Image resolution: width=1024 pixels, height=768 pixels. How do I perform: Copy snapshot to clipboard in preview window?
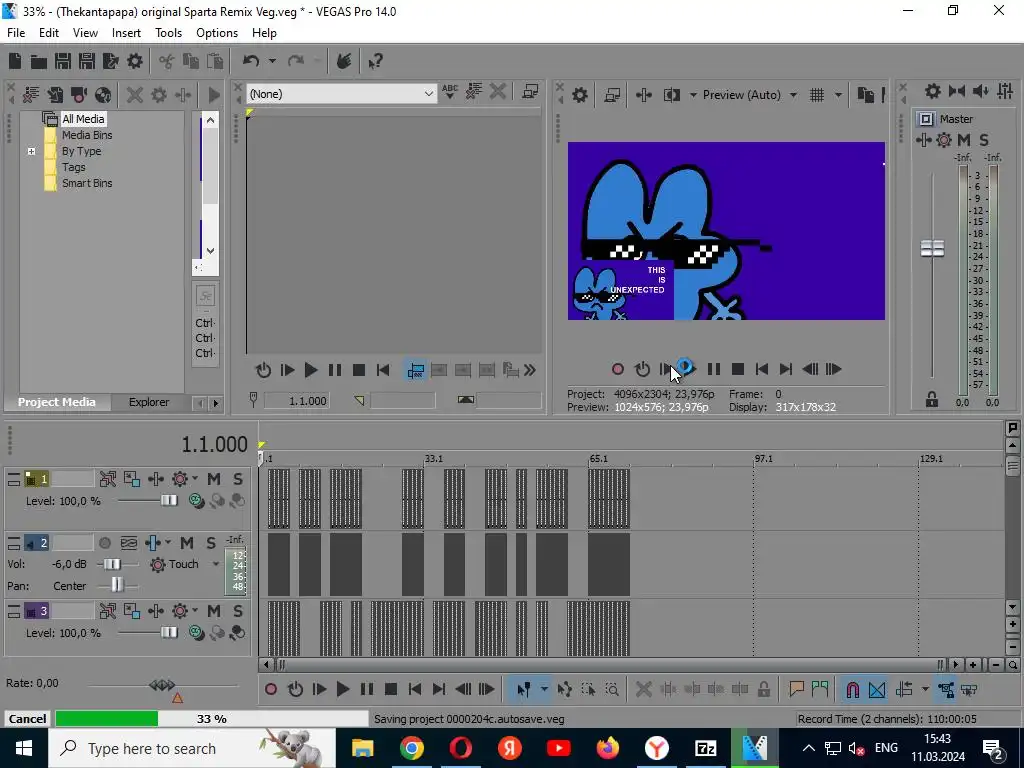coord(865,95)
